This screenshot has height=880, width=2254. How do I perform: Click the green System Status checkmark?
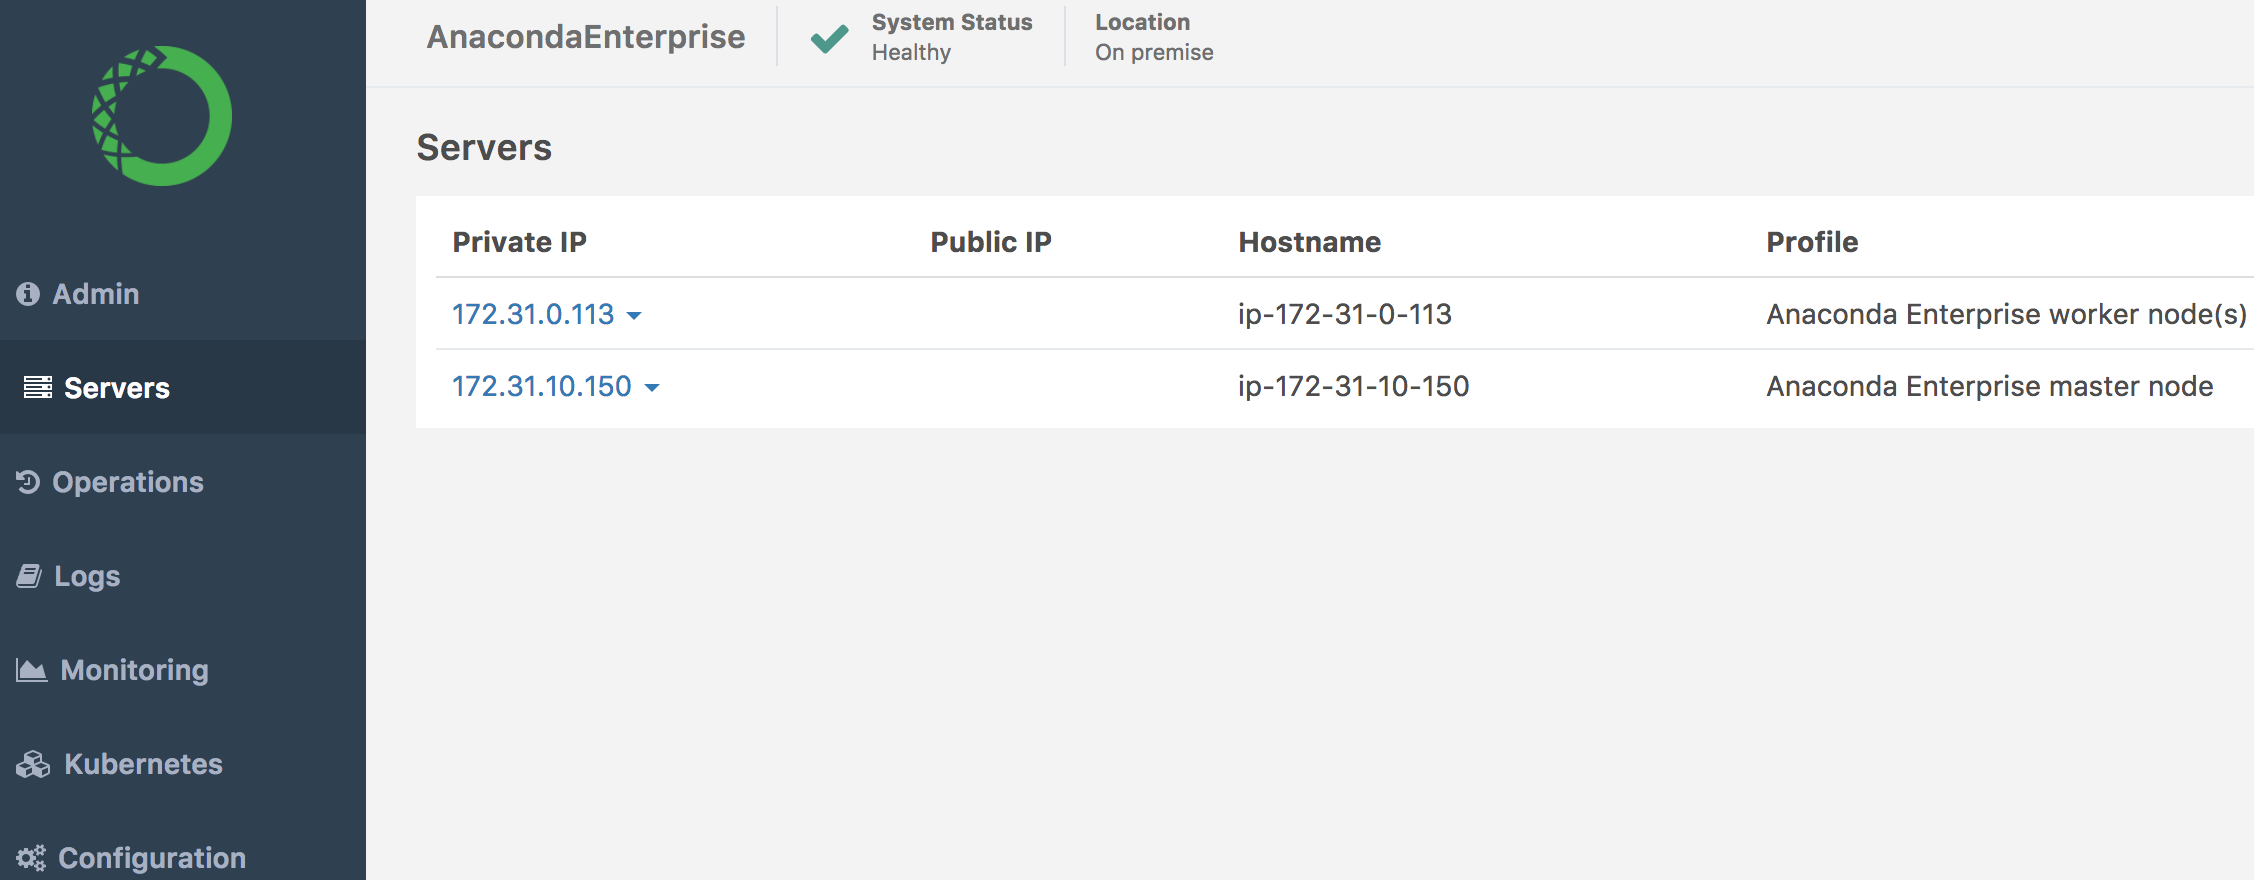tap(829, 38)
